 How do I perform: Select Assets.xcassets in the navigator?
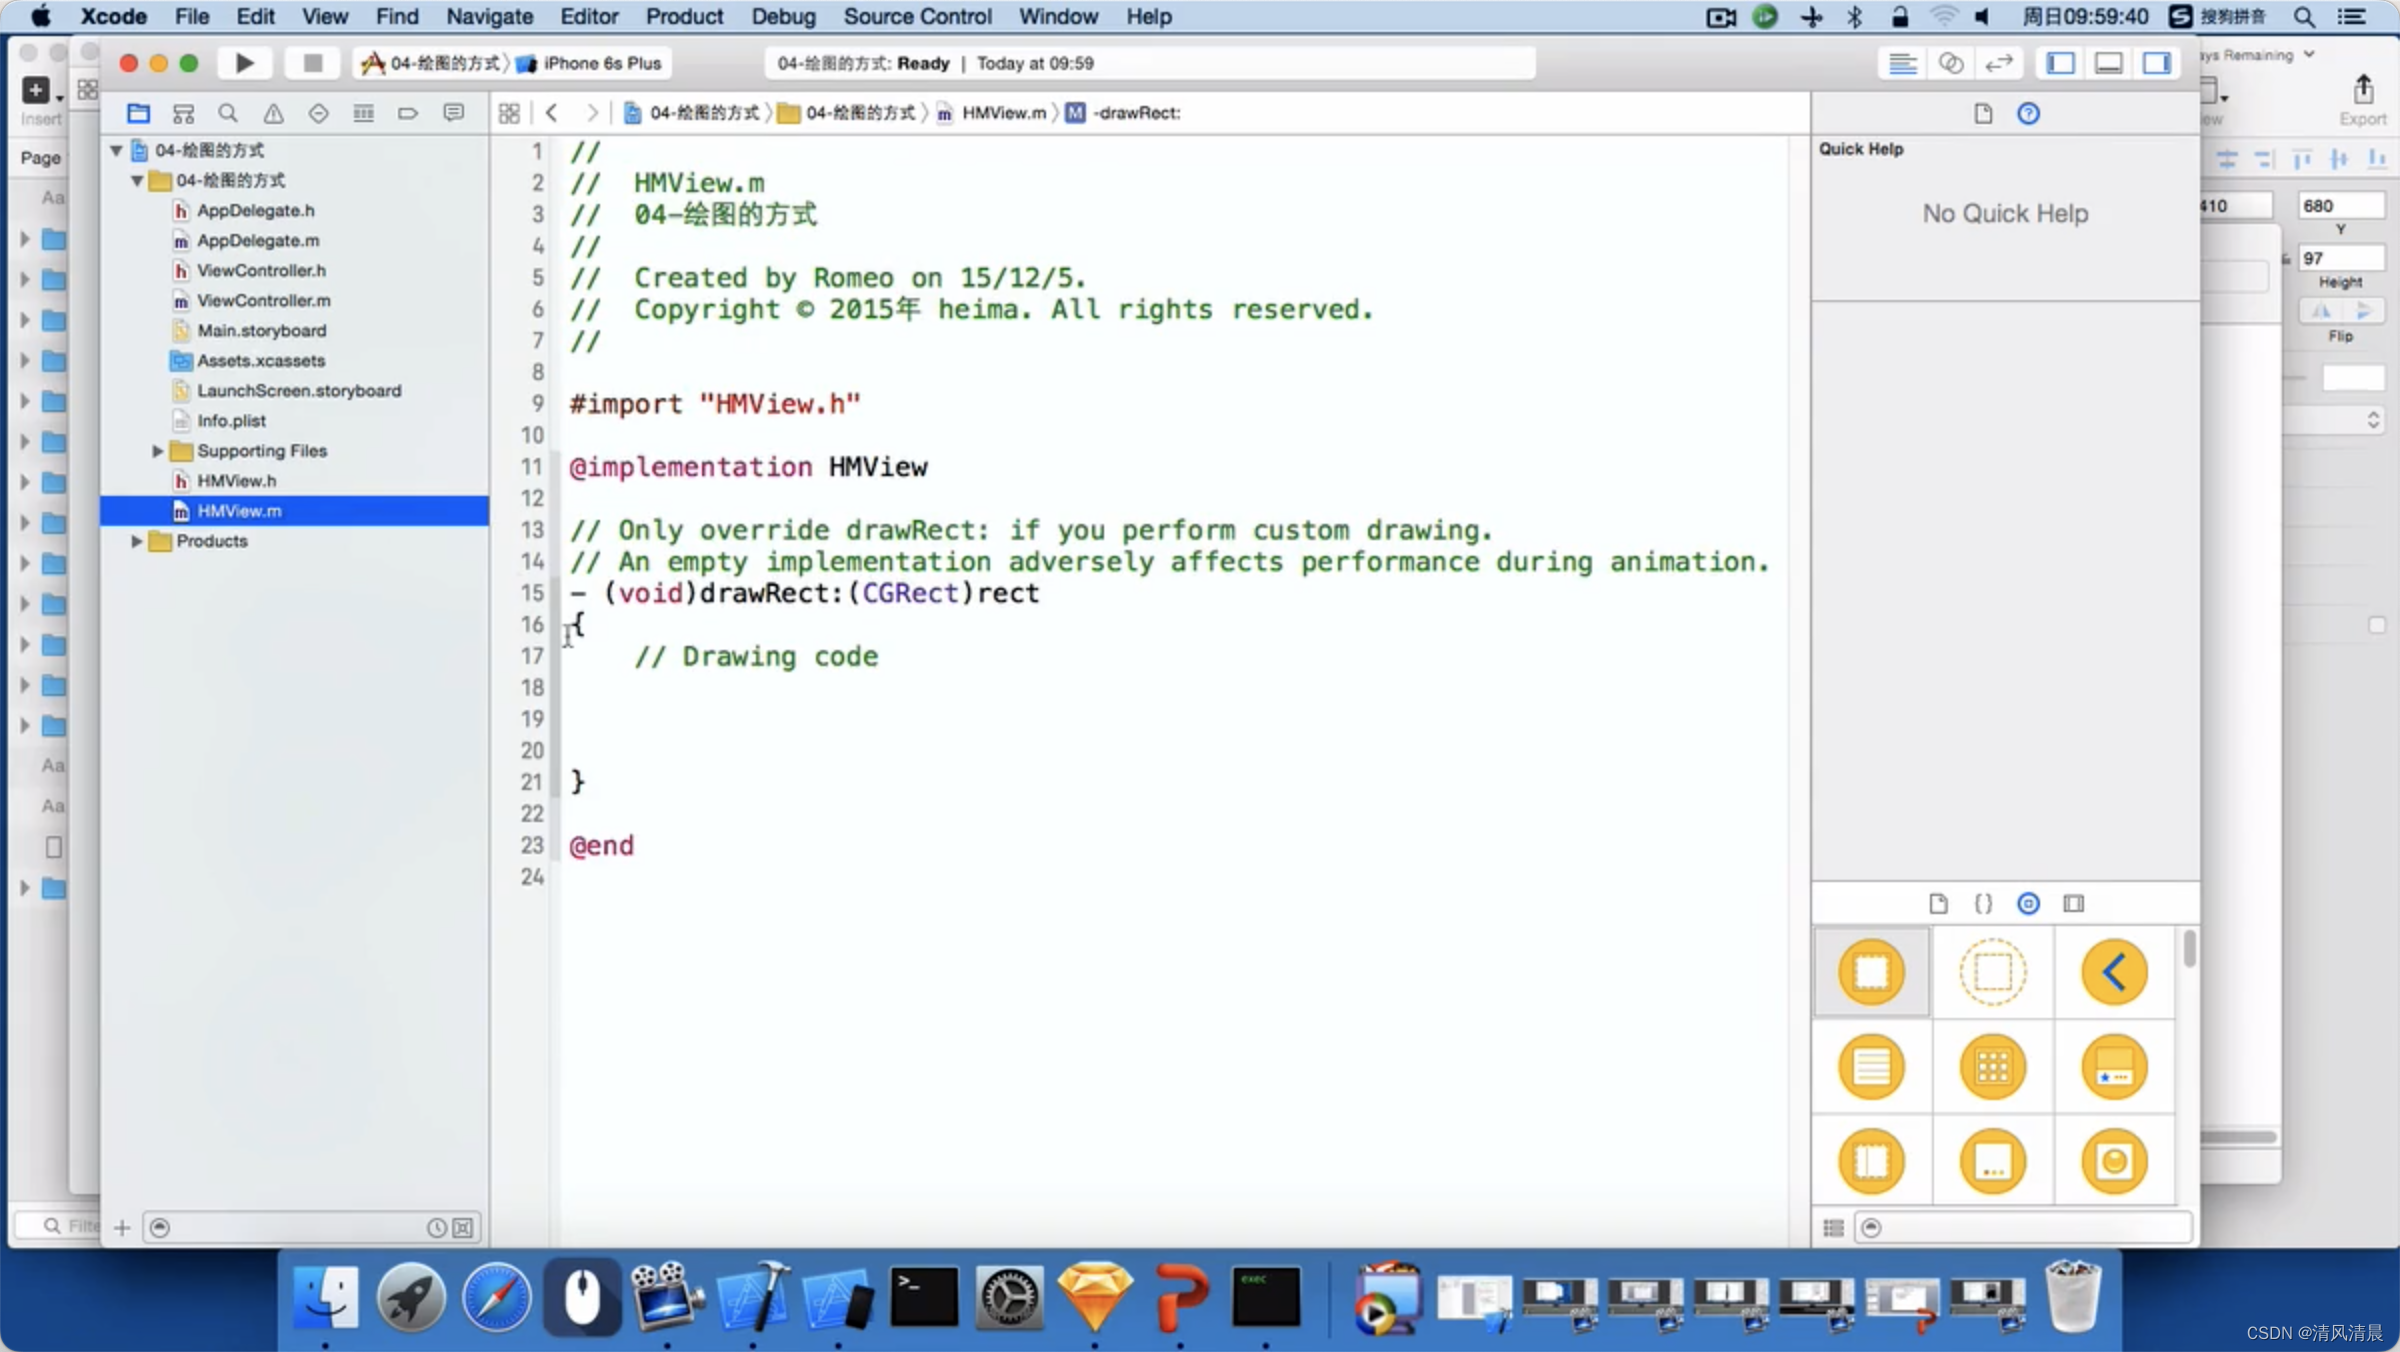(x=260, y=360)
